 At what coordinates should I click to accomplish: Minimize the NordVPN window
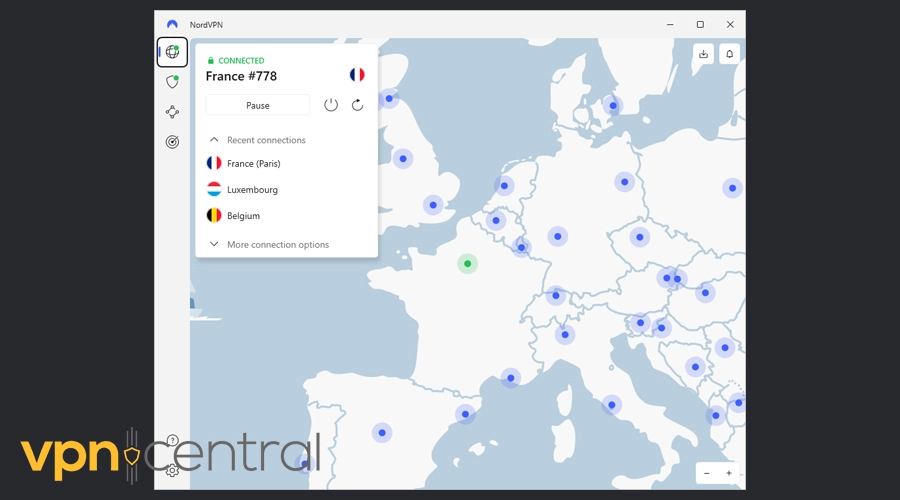670,25
